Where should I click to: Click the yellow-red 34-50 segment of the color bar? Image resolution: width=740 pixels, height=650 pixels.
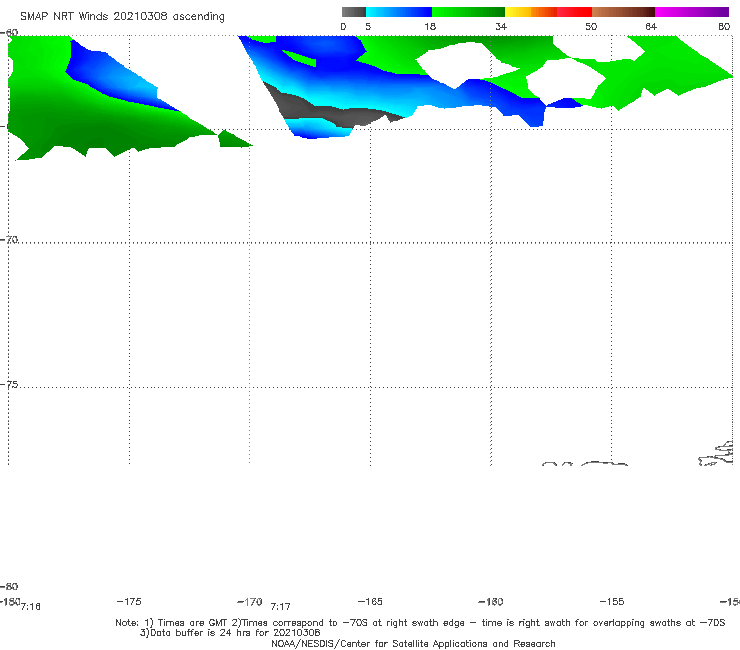(548, 12)
